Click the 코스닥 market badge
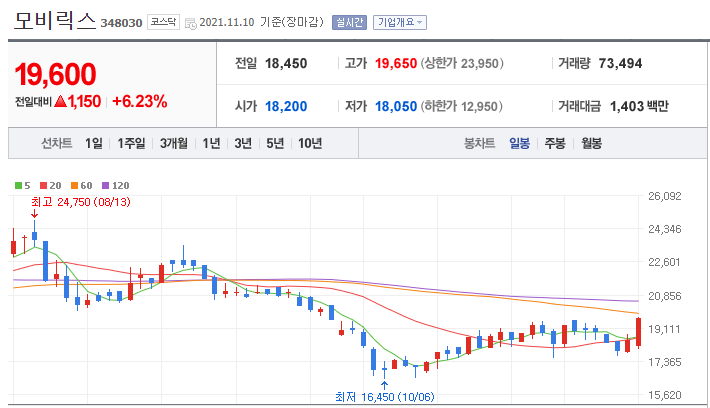Image resolution: width=710 pixels, height=408 pixels. pos(163,22)
